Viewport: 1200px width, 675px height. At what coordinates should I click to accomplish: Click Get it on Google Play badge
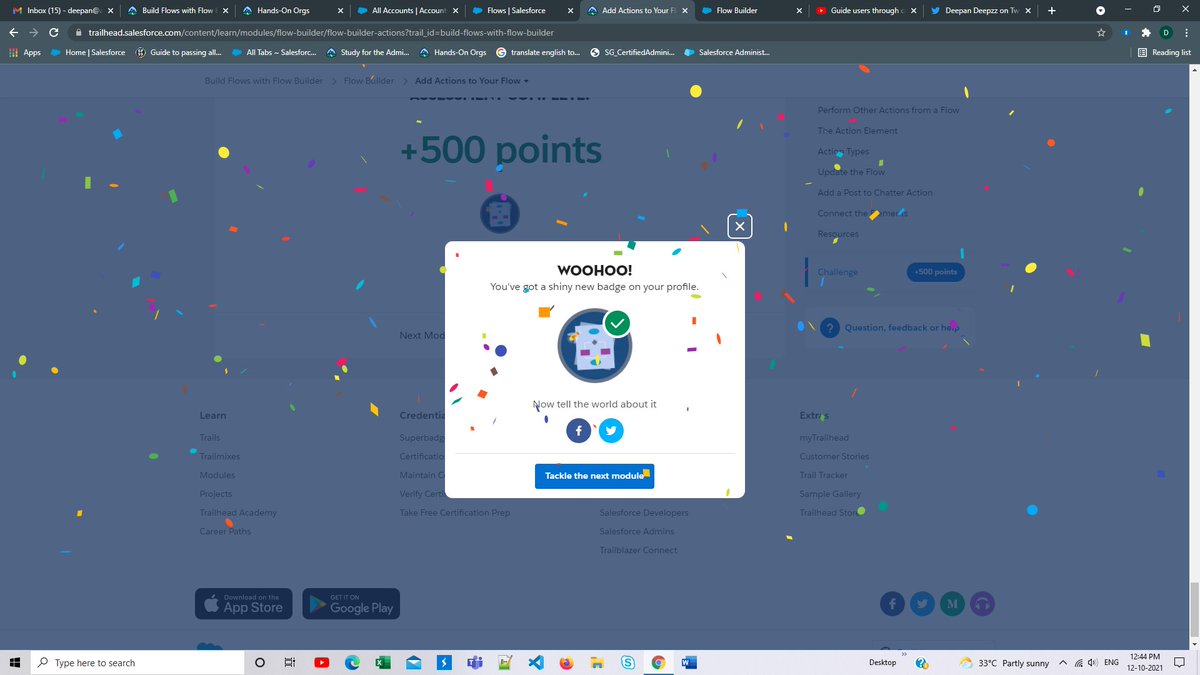(351, 603)
